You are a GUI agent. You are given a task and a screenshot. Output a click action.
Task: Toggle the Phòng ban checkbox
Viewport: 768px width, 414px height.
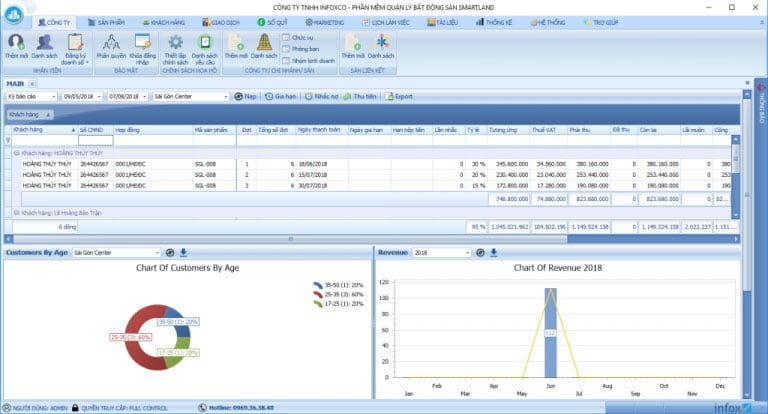click(x=285, y=47)
